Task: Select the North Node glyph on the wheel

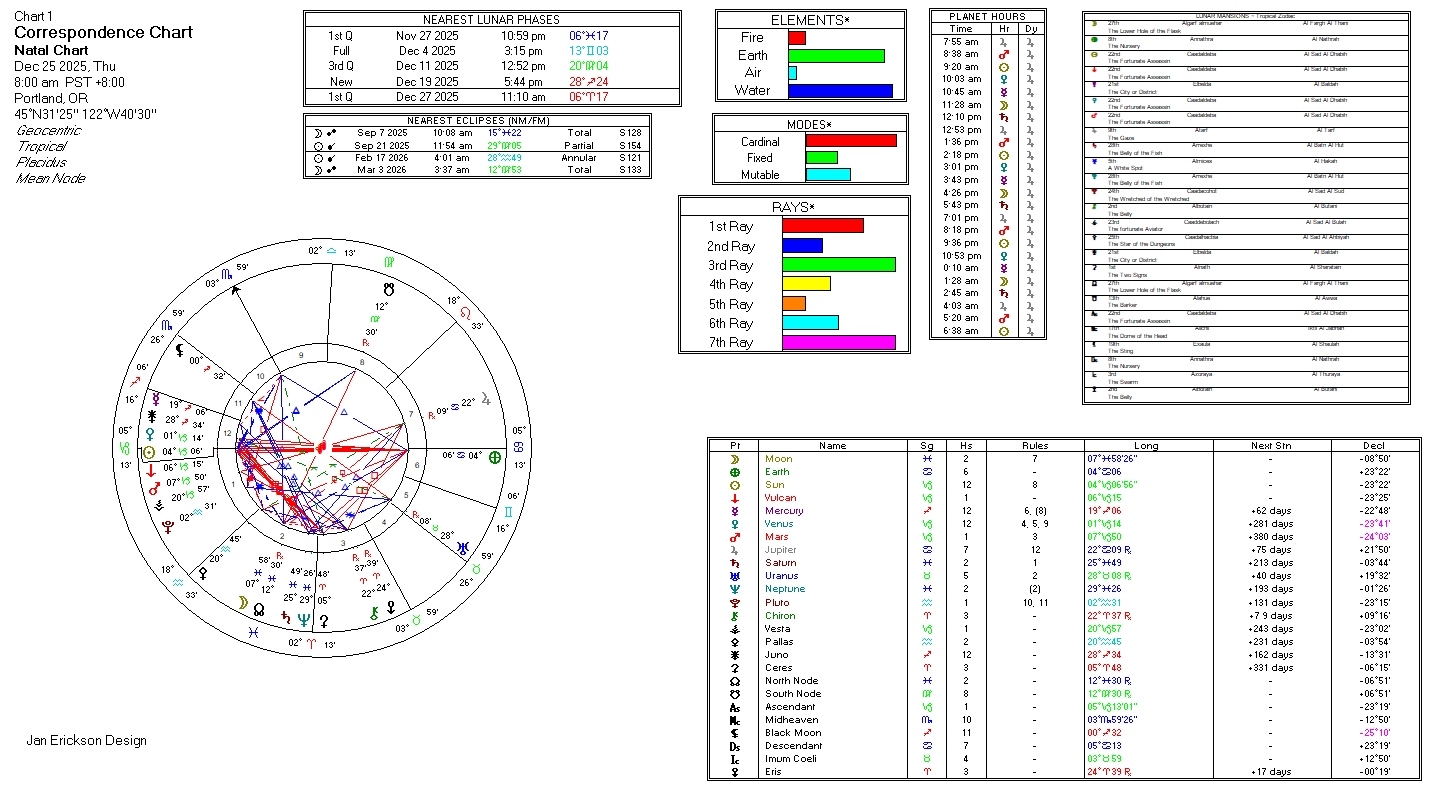Action: coord(259,609)
